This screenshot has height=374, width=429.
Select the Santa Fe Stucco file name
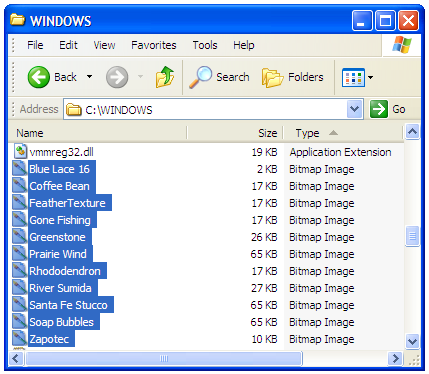68,305
